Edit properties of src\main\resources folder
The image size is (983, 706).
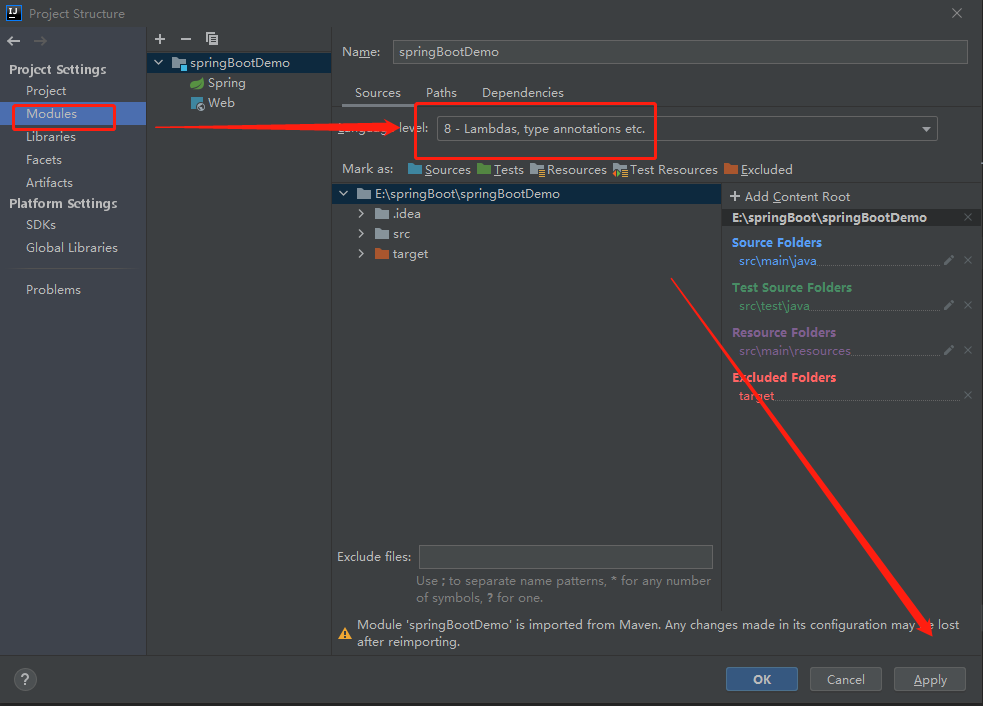(x=949, y=350)
